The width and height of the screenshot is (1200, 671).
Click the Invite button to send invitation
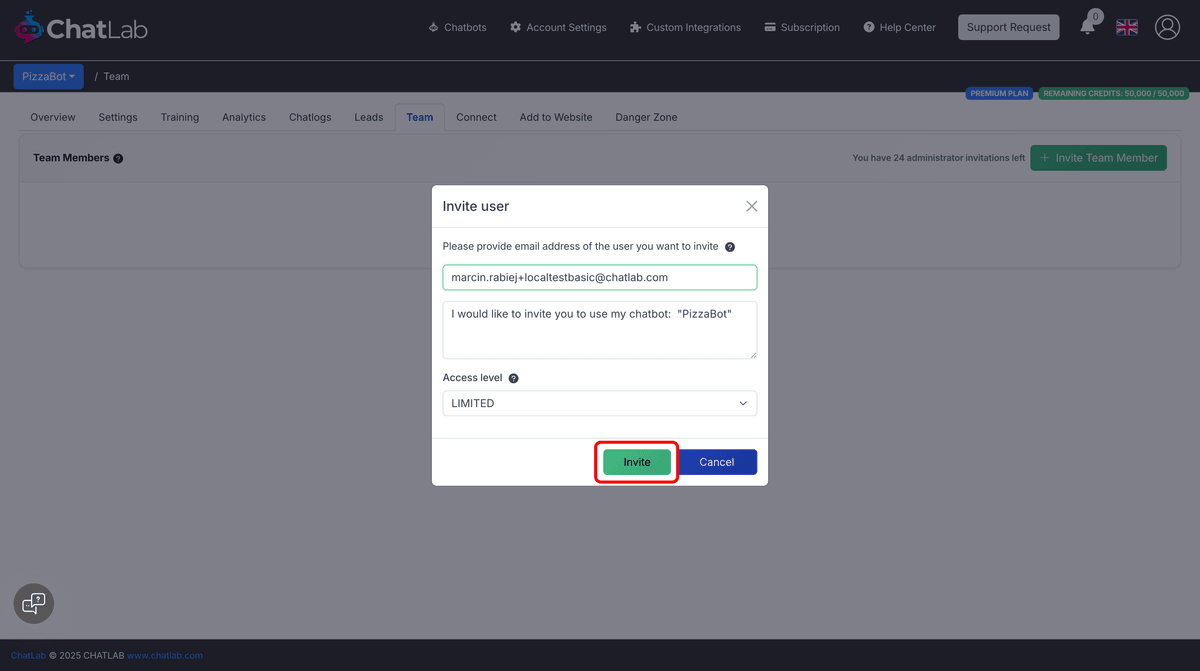coord(636,461)
